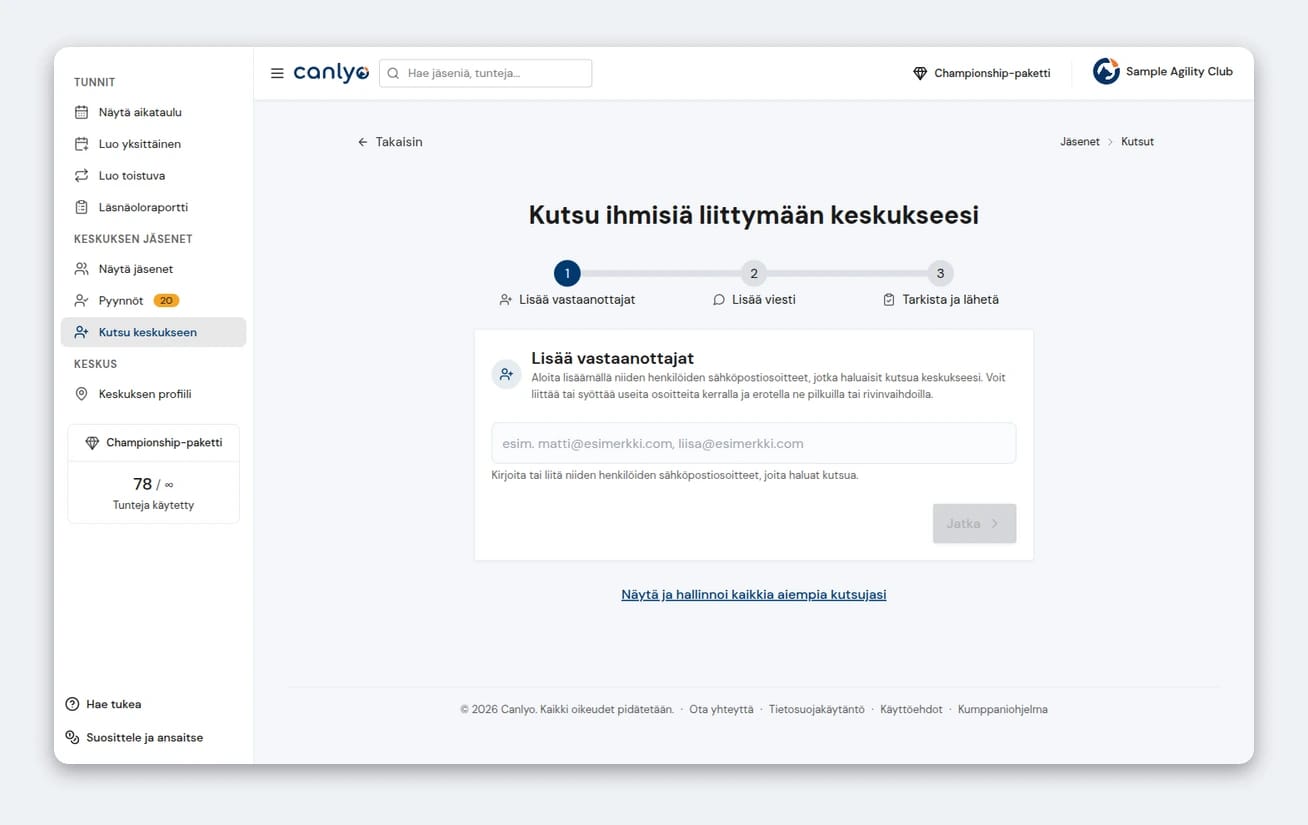Open the hamburger menu icon
Image resolution: width=1308 pixels, height=825 pixels.
pyautogui.click(x=277, y=73)
